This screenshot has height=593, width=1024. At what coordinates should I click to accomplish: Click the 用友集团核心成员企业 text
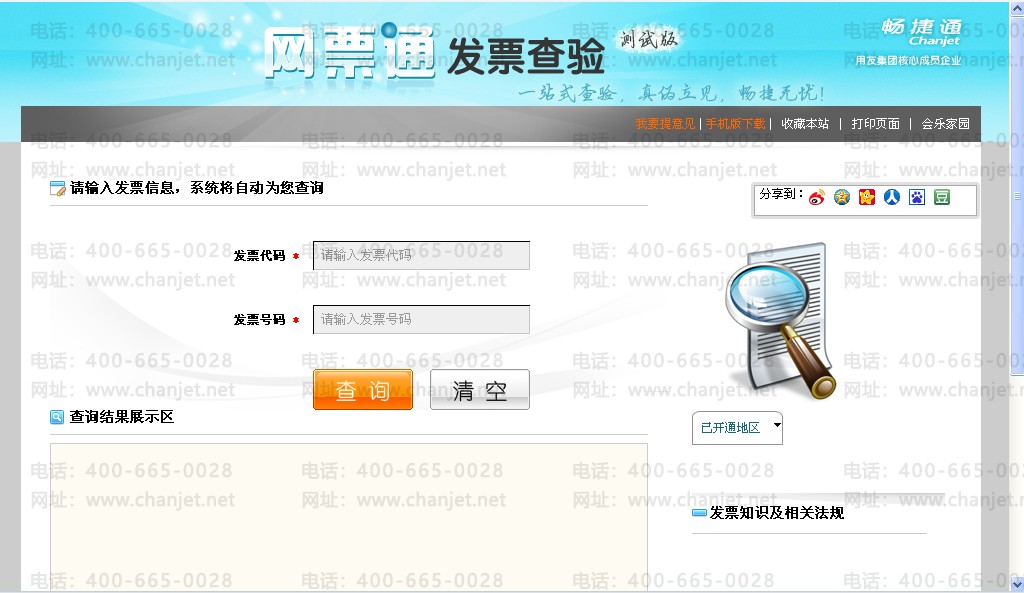[x=908, y=60]
